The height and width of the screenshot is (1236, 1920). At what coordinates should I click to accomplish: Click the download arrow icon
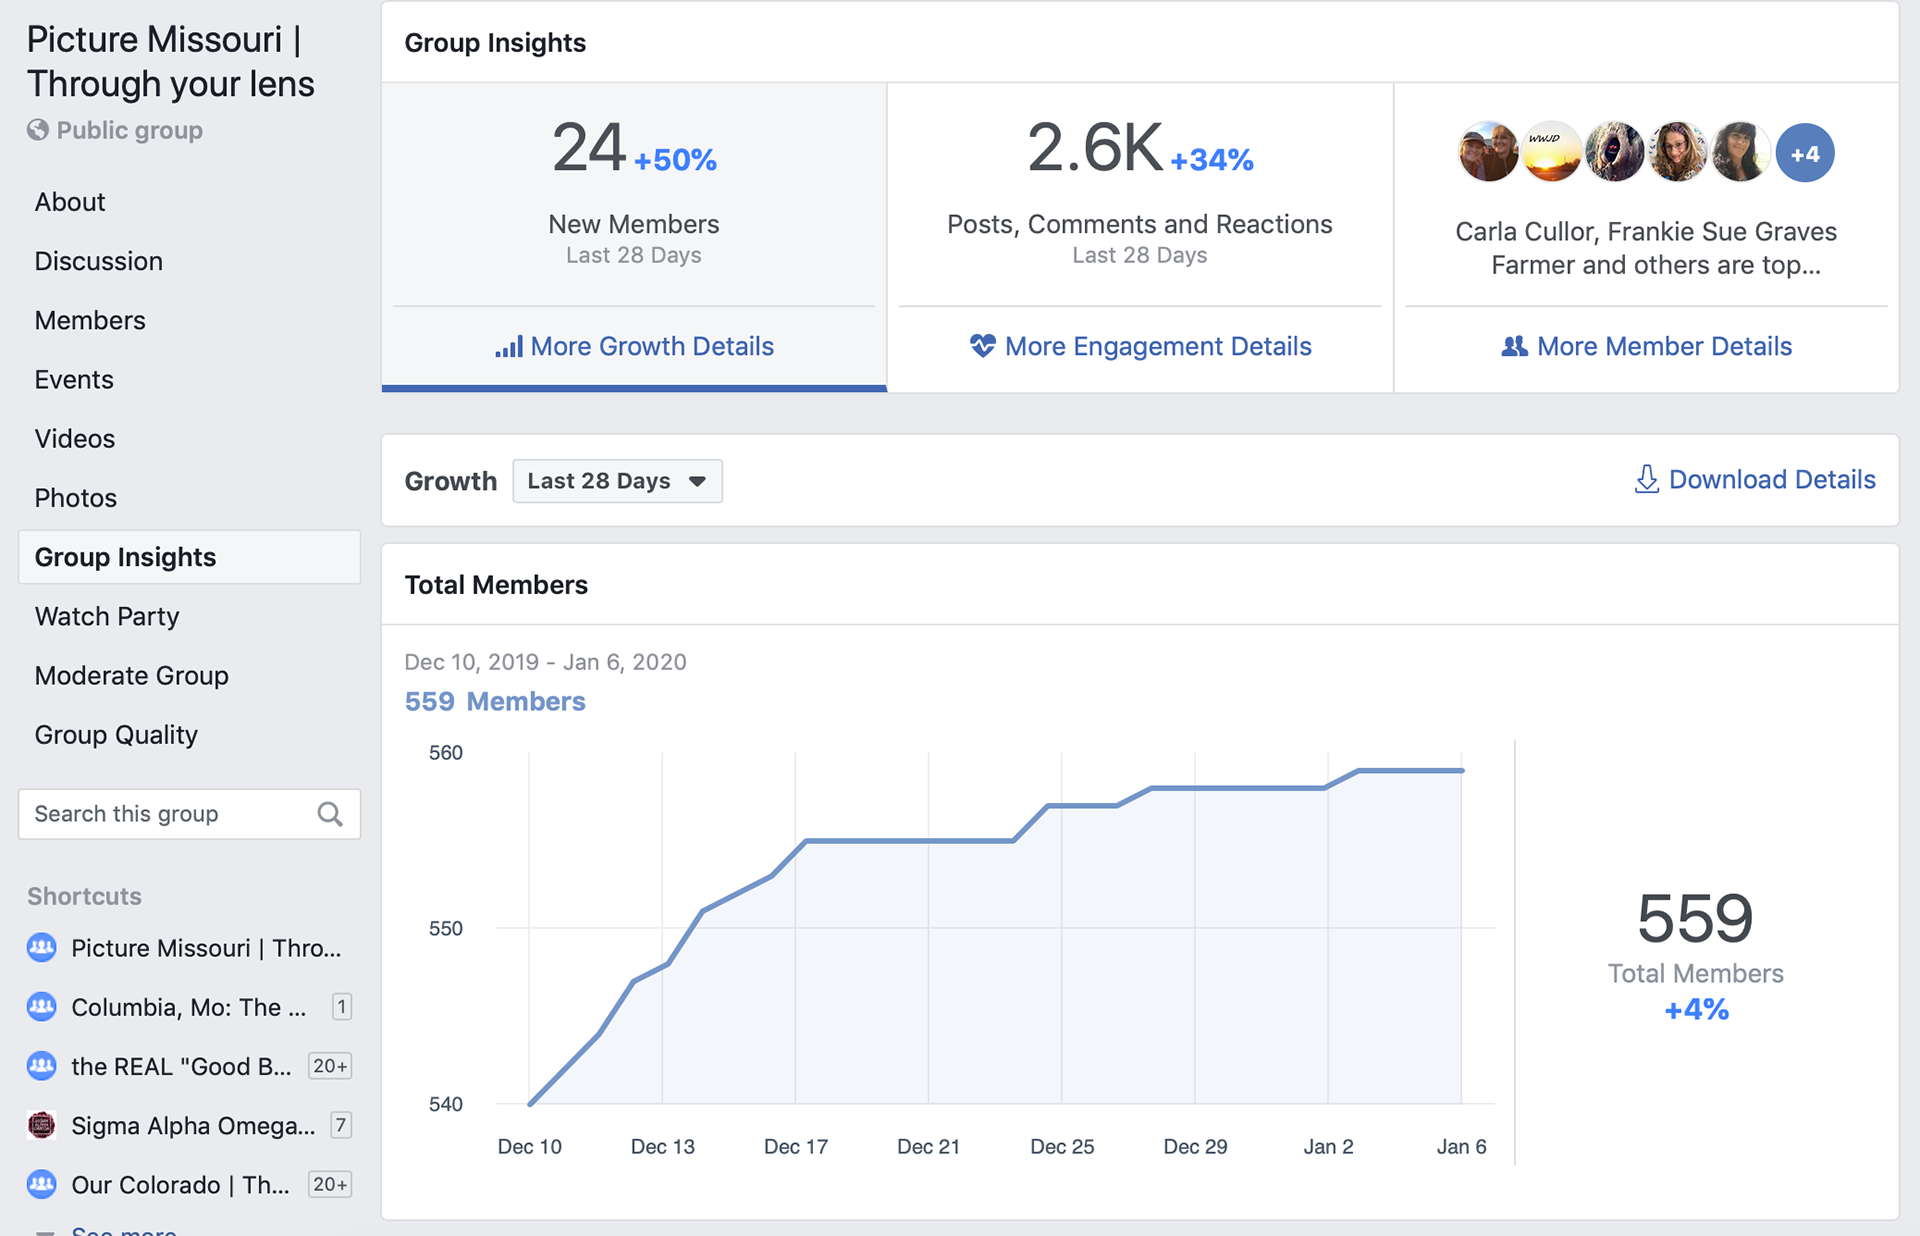click(x=1646, y=479)
